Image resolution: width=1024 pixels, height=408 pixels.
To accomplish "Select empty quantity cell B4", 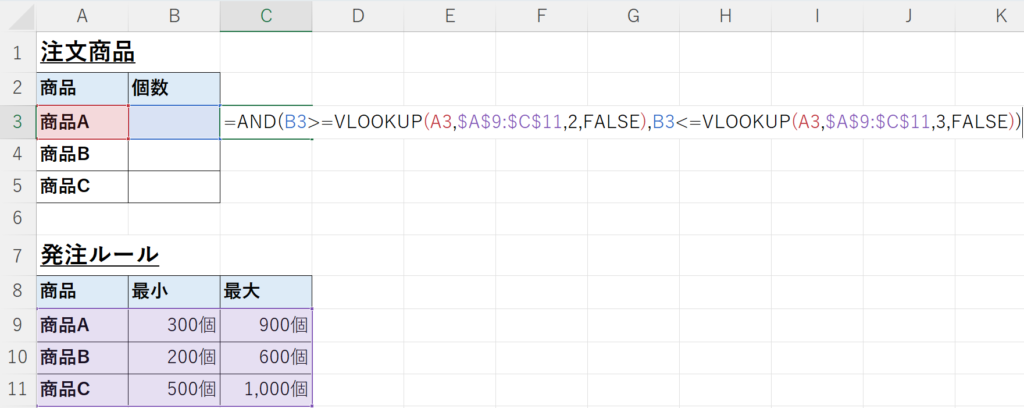I will click(174, 154).
